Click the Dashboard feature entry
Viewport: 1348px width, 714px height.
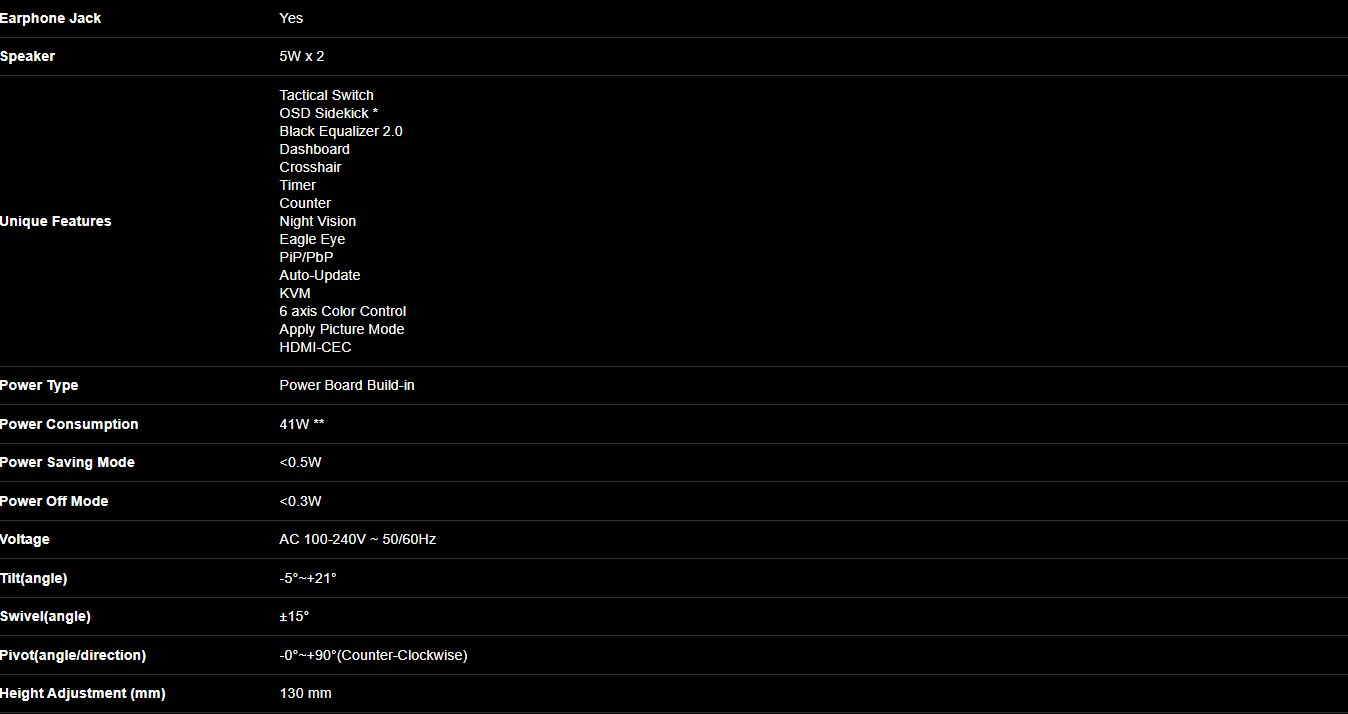coord(315,149)
